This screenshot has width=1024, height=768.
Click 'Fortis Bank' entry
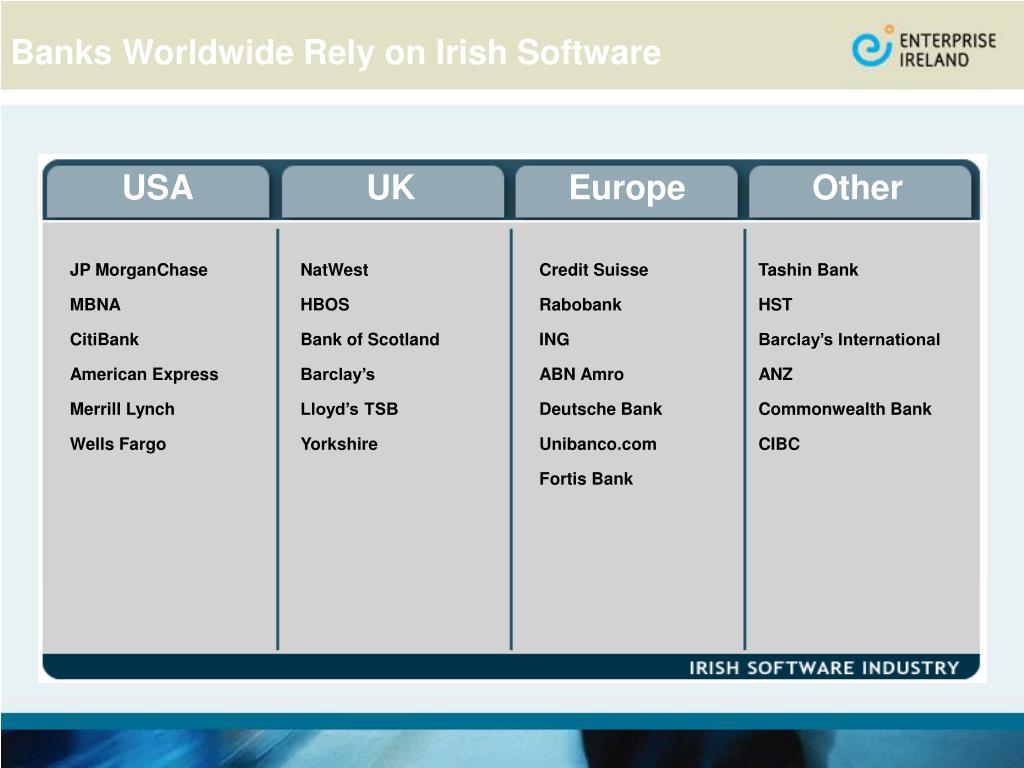coord(586,479)
